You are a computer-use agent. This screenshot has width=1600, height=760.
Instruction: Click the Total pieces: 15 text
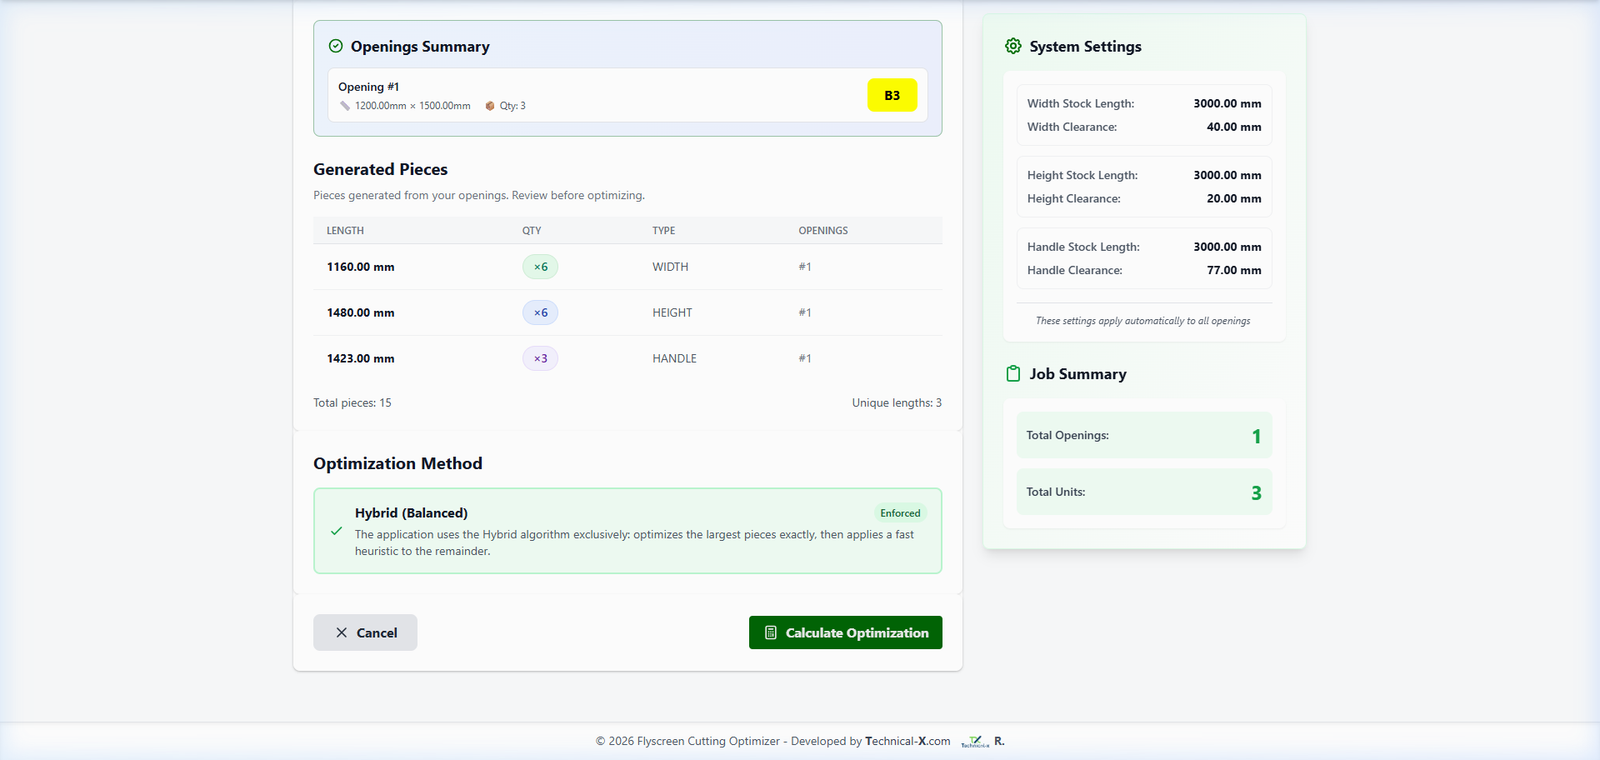(352, 403)
